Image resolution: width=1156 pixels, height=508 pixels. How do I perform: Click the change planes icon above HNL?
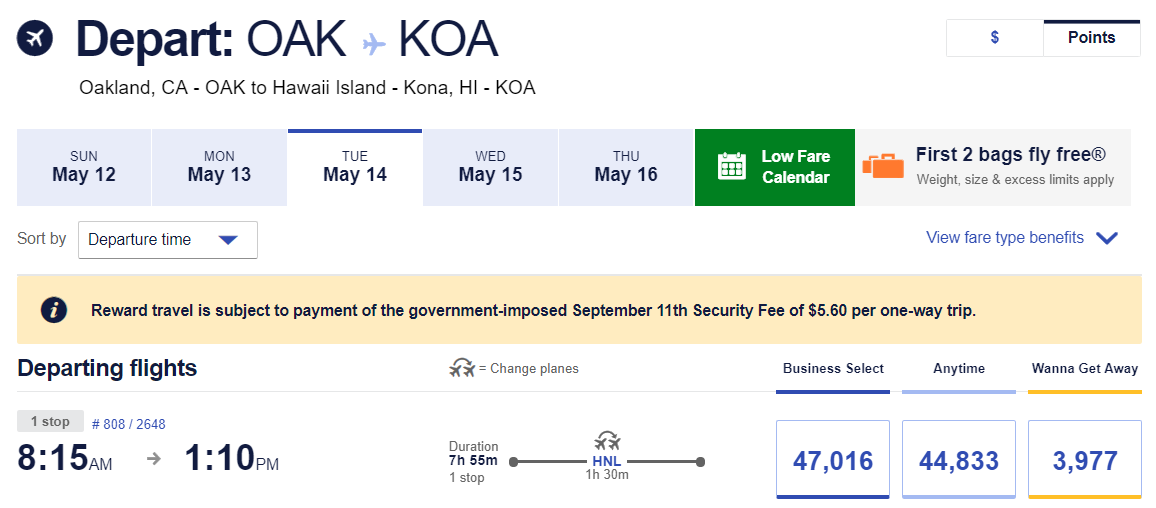pyautogui.click(x=607, y=441)
